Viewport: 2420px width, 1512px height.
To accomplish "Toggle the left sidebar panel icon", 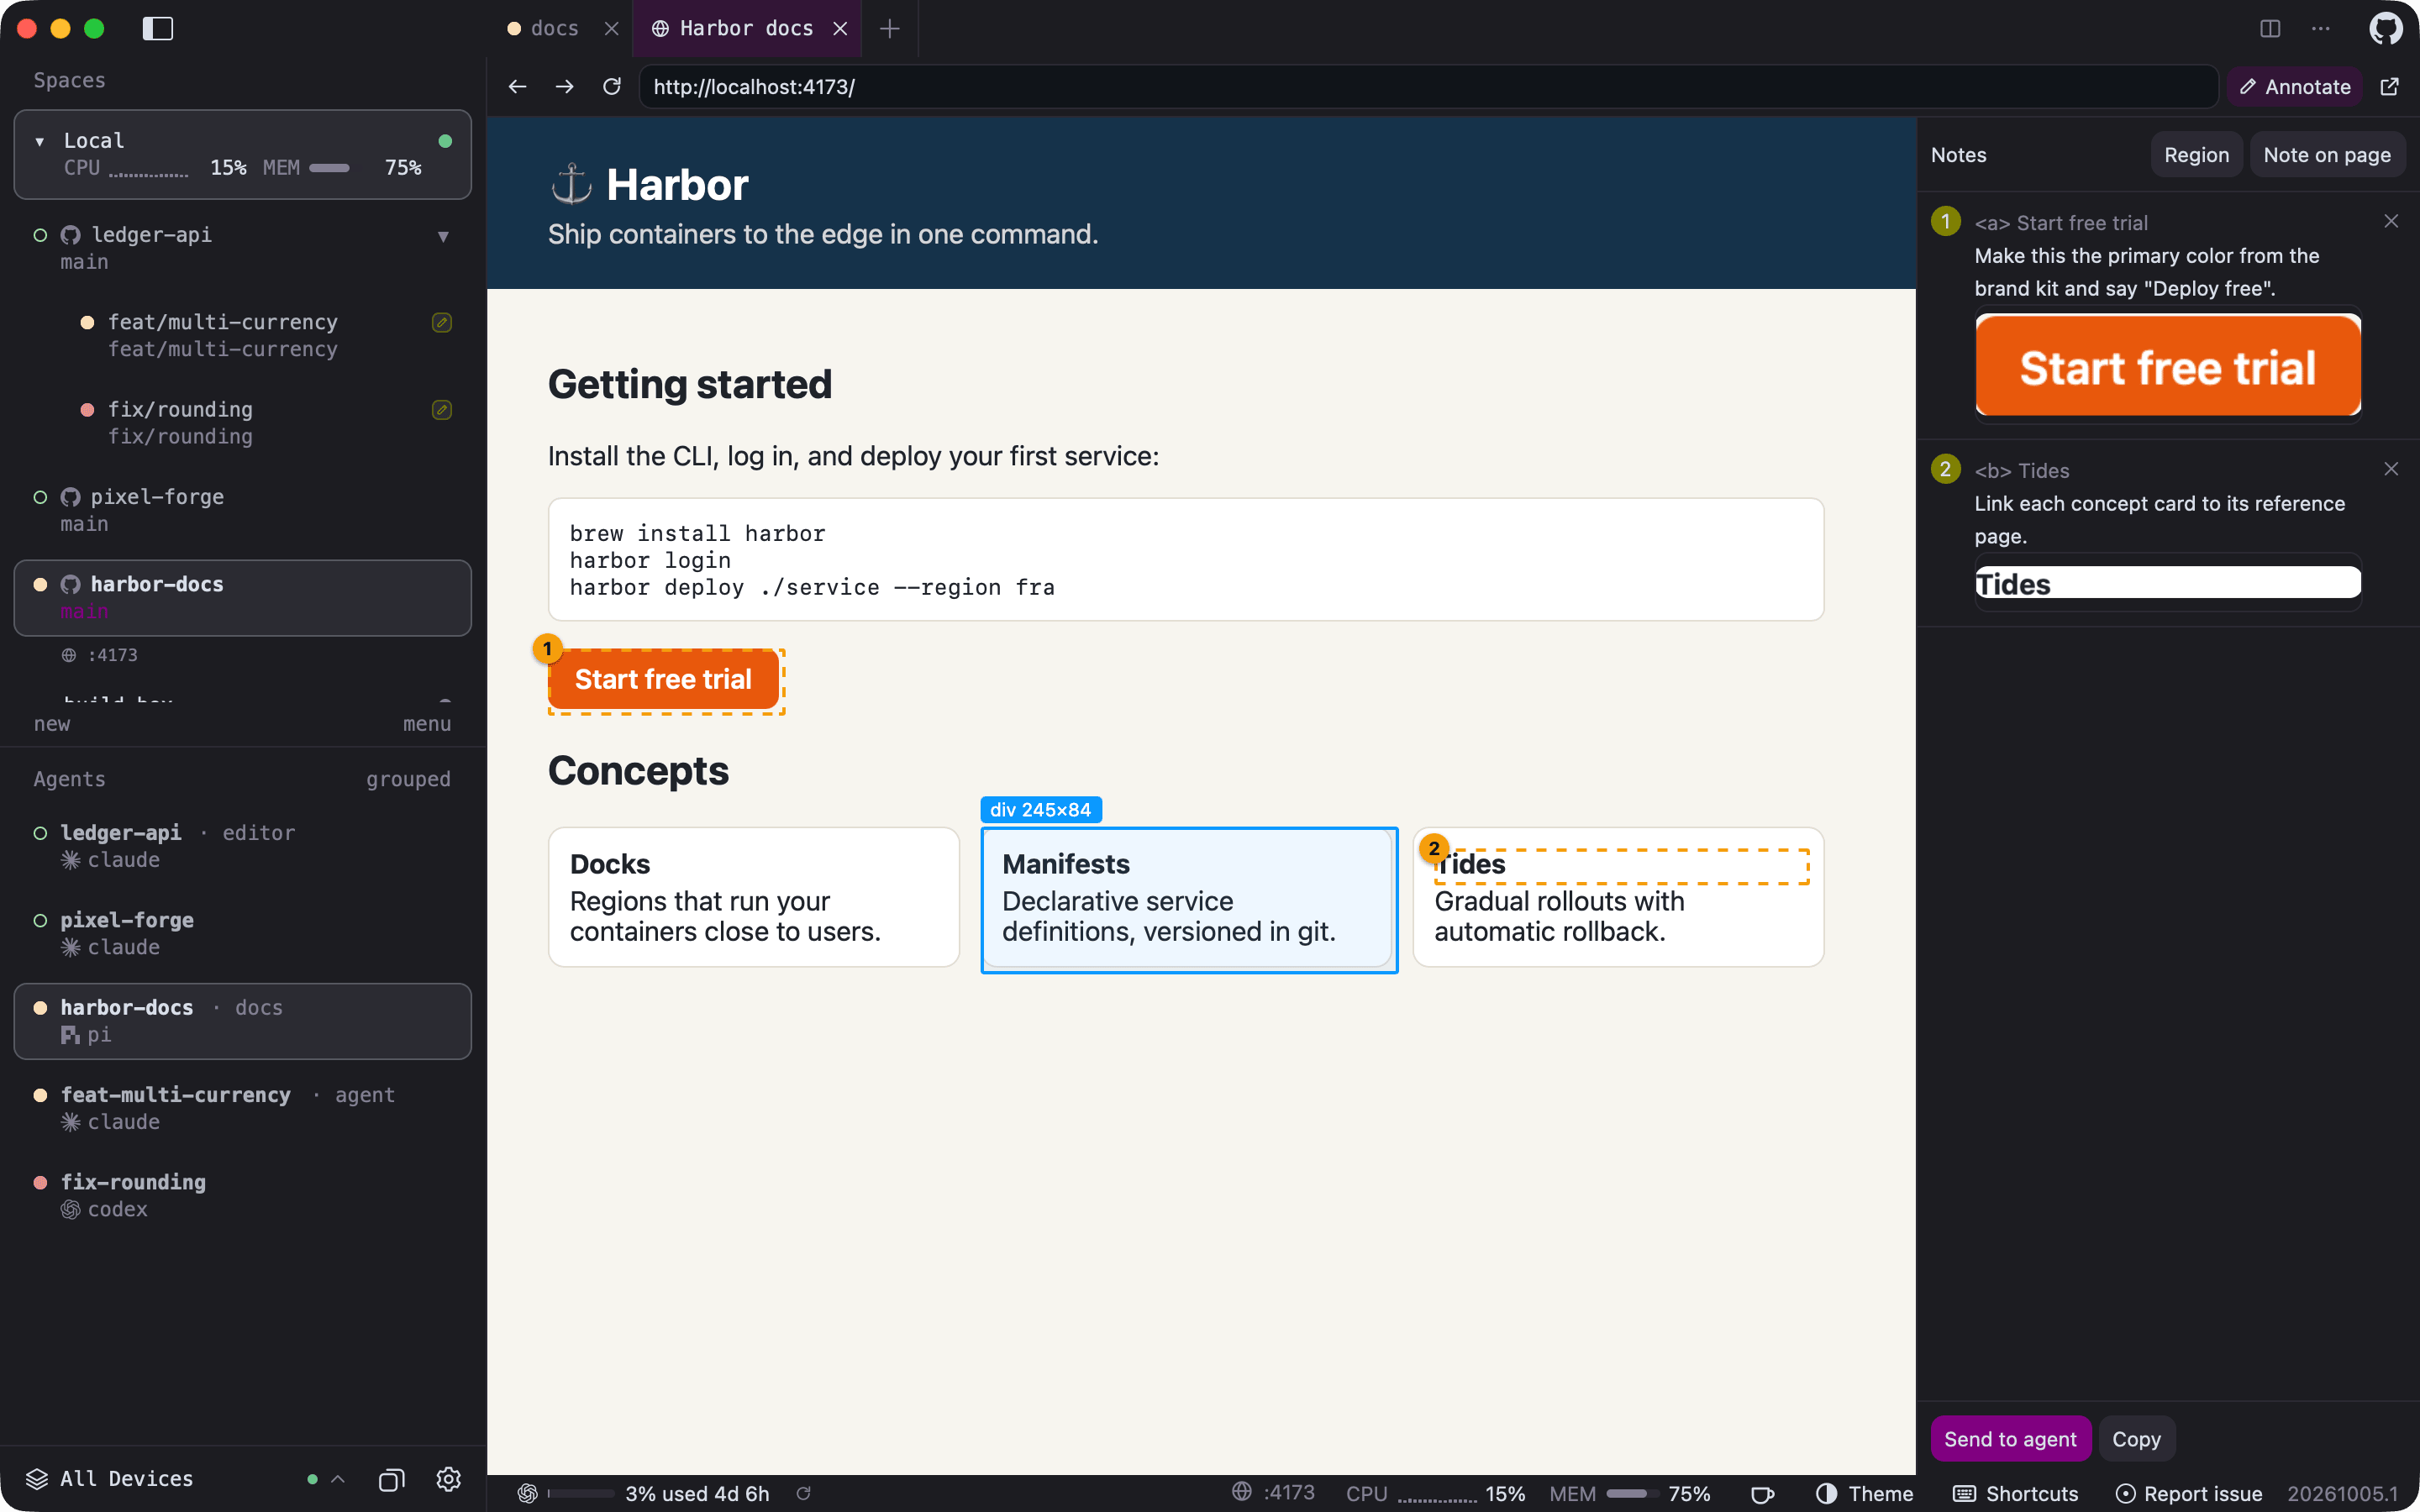I will click(157, 28).
